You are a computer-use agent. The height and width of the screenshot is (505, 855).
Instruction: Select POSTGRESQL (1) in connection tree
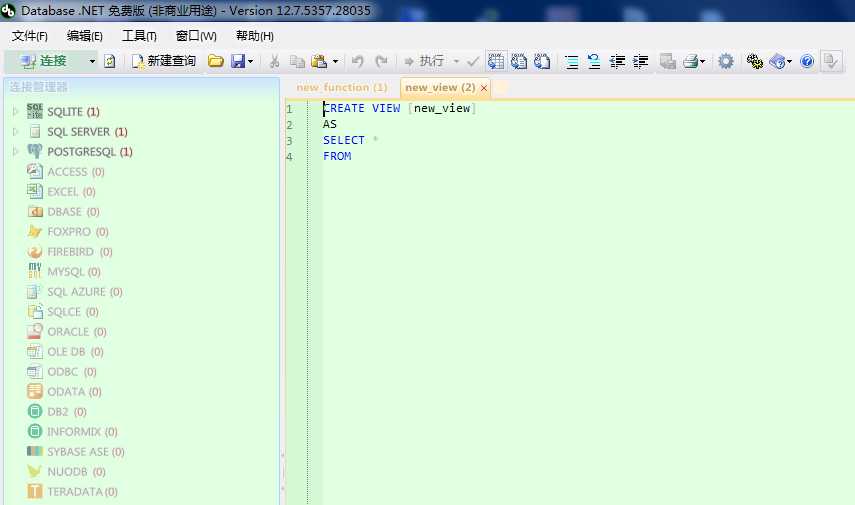90,152
